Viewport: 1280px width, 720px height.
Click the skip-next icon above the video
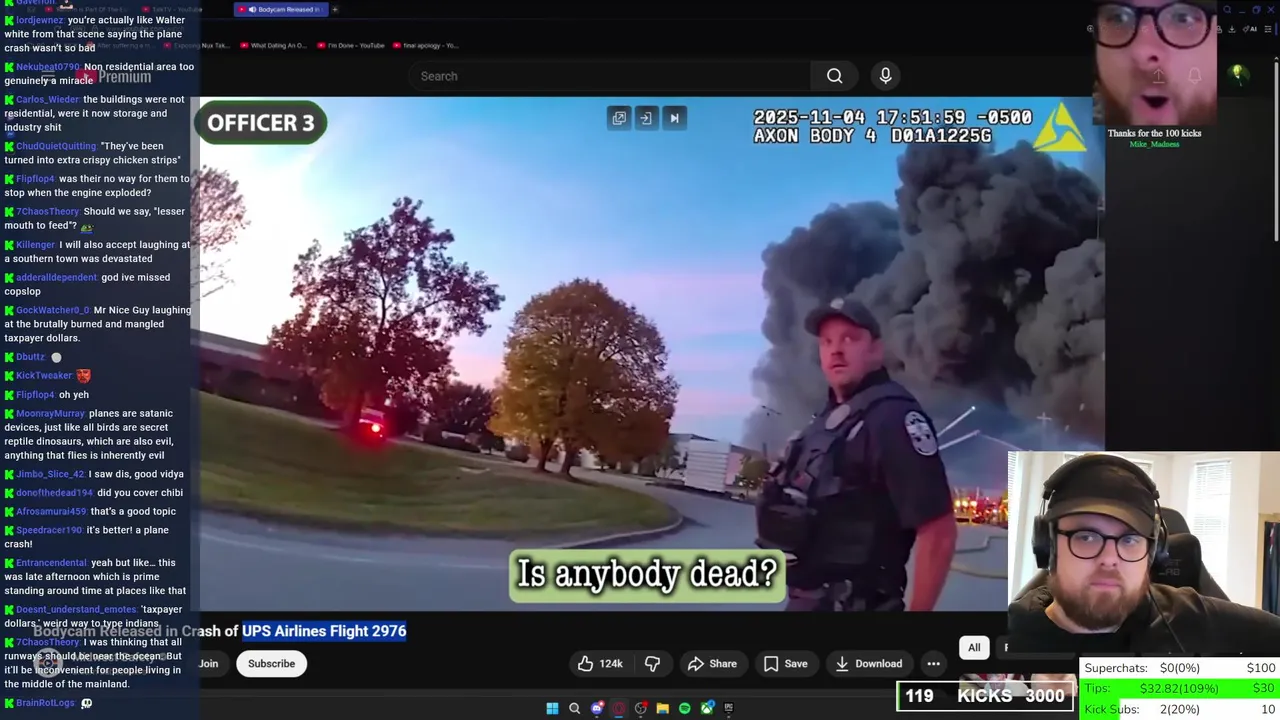click(x=674, y=118)
